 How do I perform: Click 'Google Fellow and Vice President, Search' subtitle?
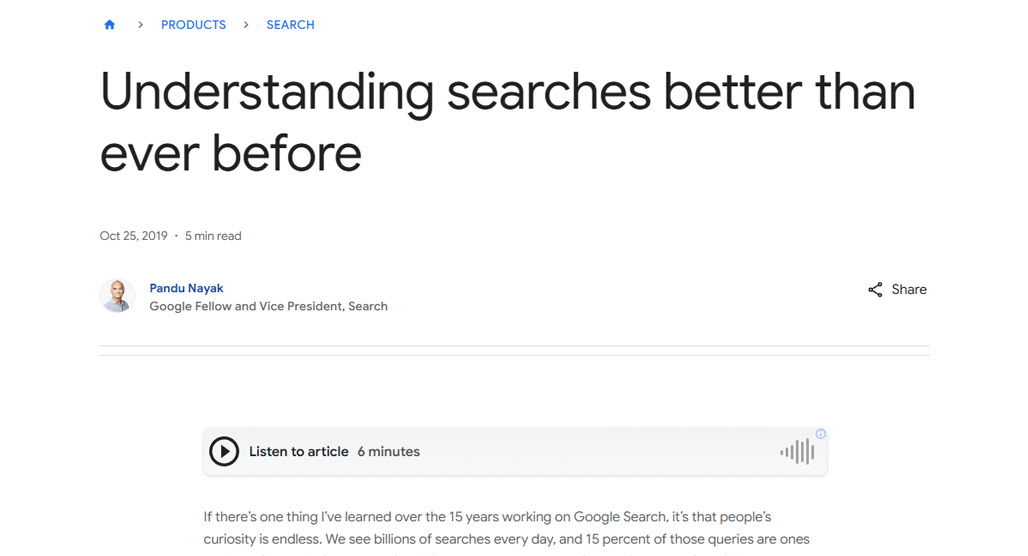click(268, 306)
